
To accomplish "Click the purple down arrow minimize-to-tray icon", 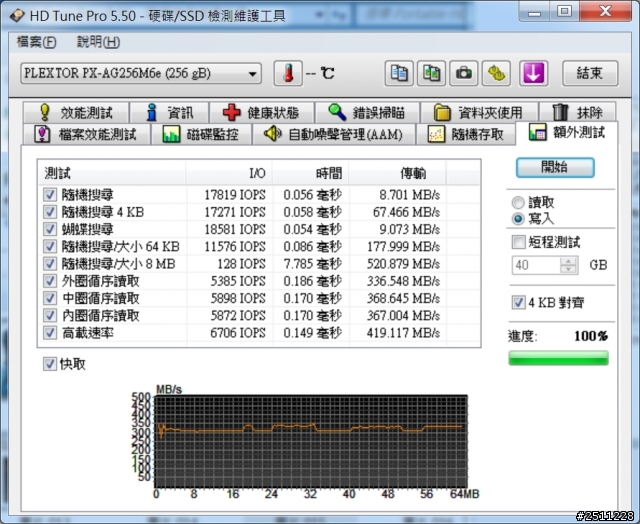I will (x=533, y=73).
